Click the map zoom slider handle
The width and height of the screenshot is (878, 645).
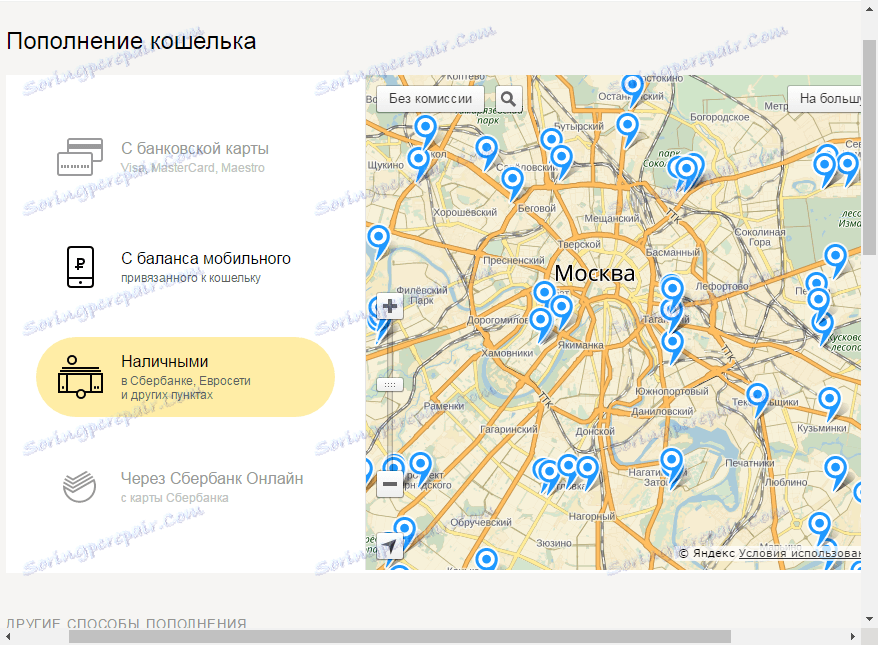390,385
